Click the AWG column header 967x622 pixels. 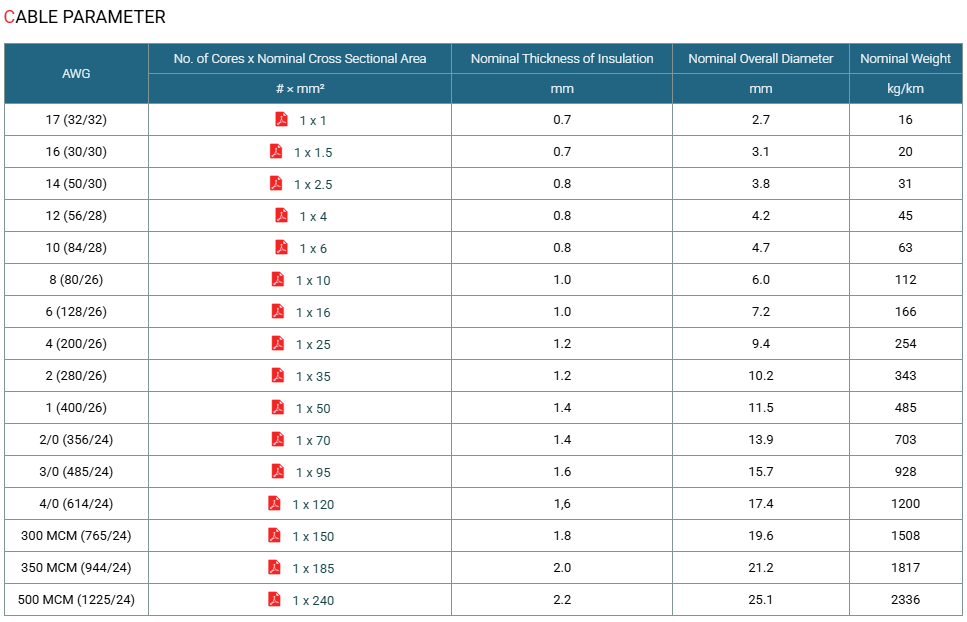(x=76, y=73)
